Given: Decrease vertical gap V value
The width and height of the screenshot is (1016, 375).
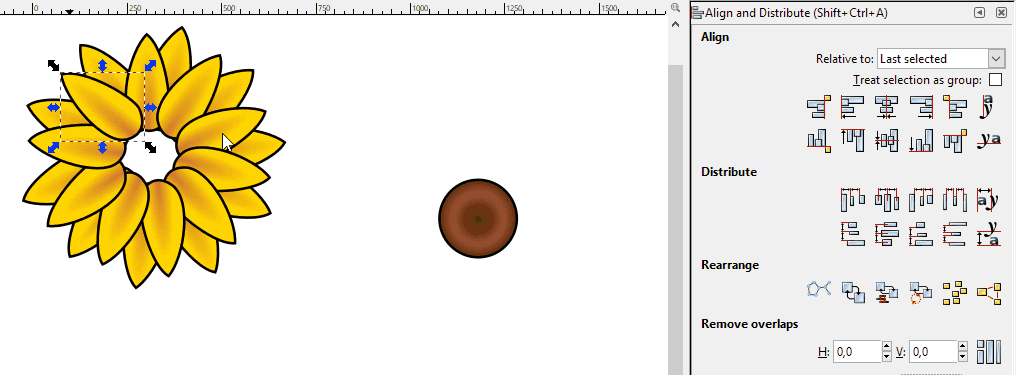Looking at the screenshot, I should point(963,357).
